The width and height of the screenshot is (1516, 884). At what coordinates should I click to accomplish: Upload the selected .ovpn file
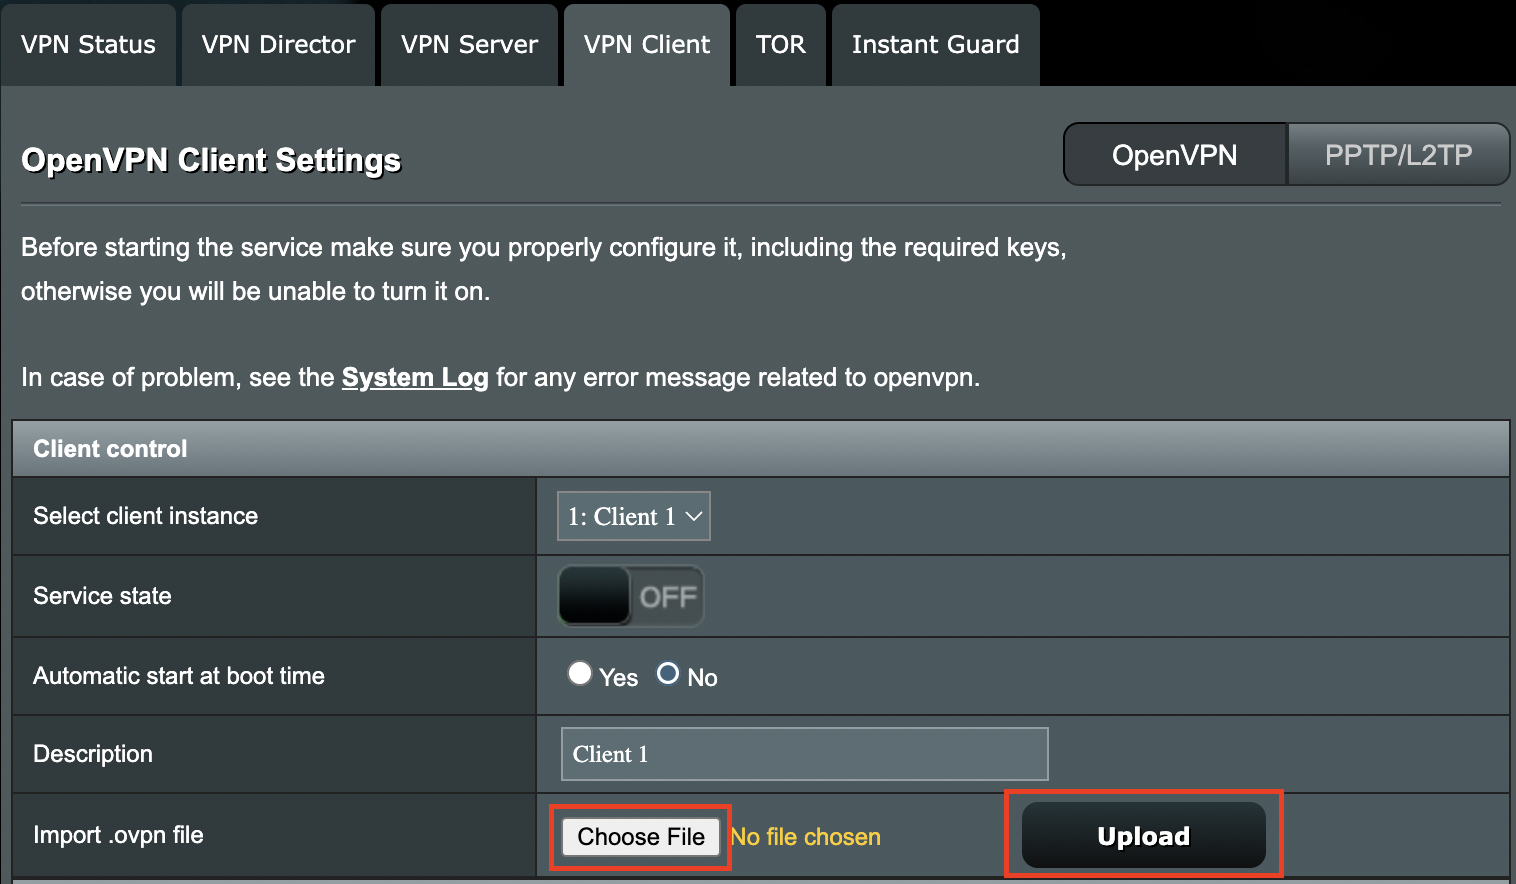1144,835
